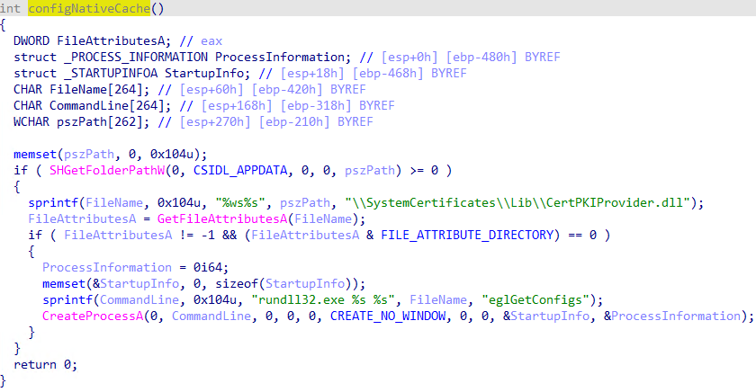756x391 pixels.
Task: Click the [ebp-210h] stack offset comment
Action: click(x=296, y=122)
